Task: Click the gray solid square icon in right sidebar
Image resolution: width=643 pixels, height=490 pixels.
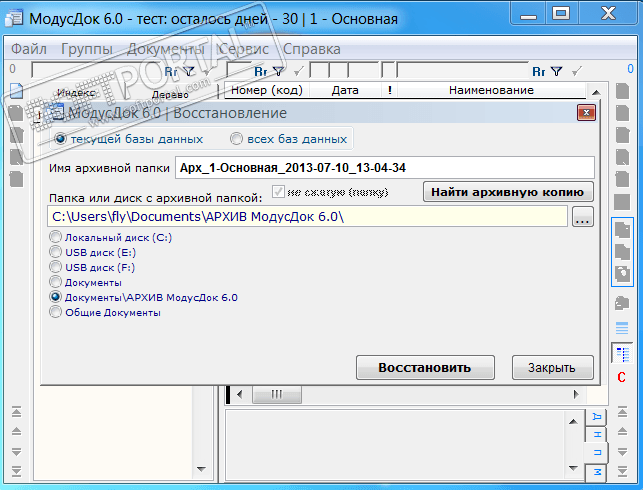Action: (622, 202)
